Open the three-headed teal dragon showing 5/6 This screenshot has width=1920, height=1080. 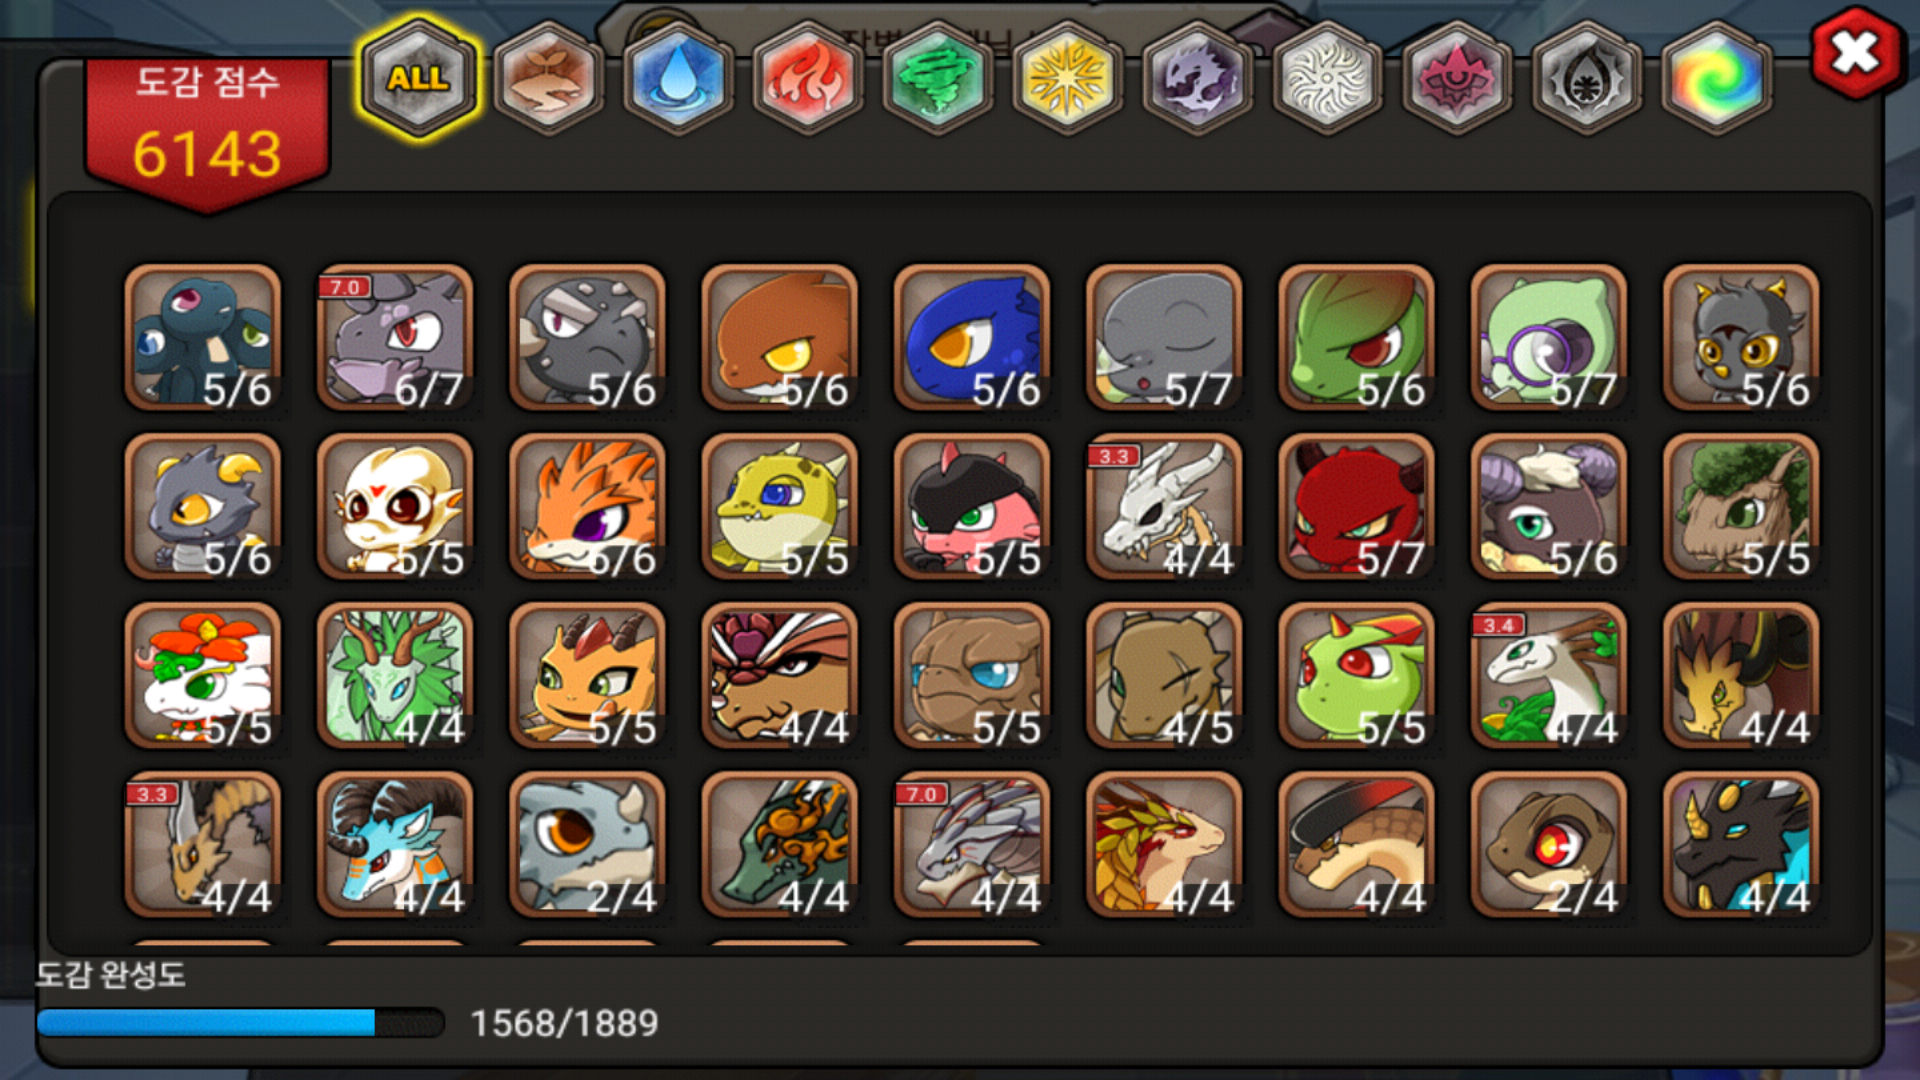[x=203, y=338]
